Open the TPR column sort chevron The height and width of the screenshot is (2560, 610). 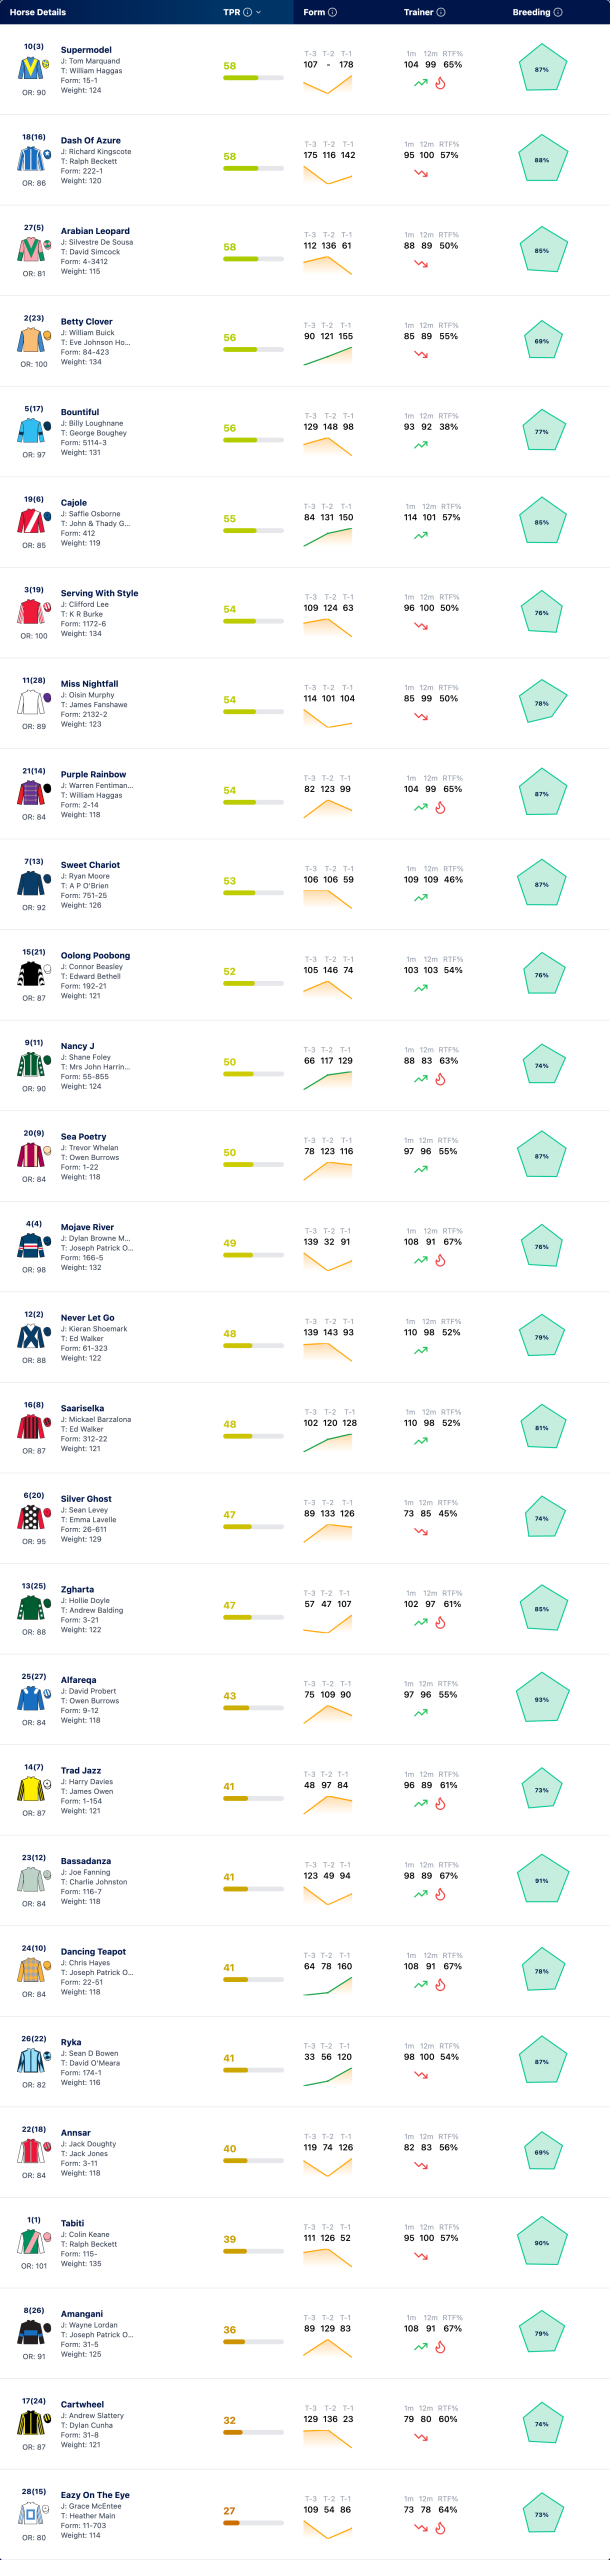tap(259, 12)
